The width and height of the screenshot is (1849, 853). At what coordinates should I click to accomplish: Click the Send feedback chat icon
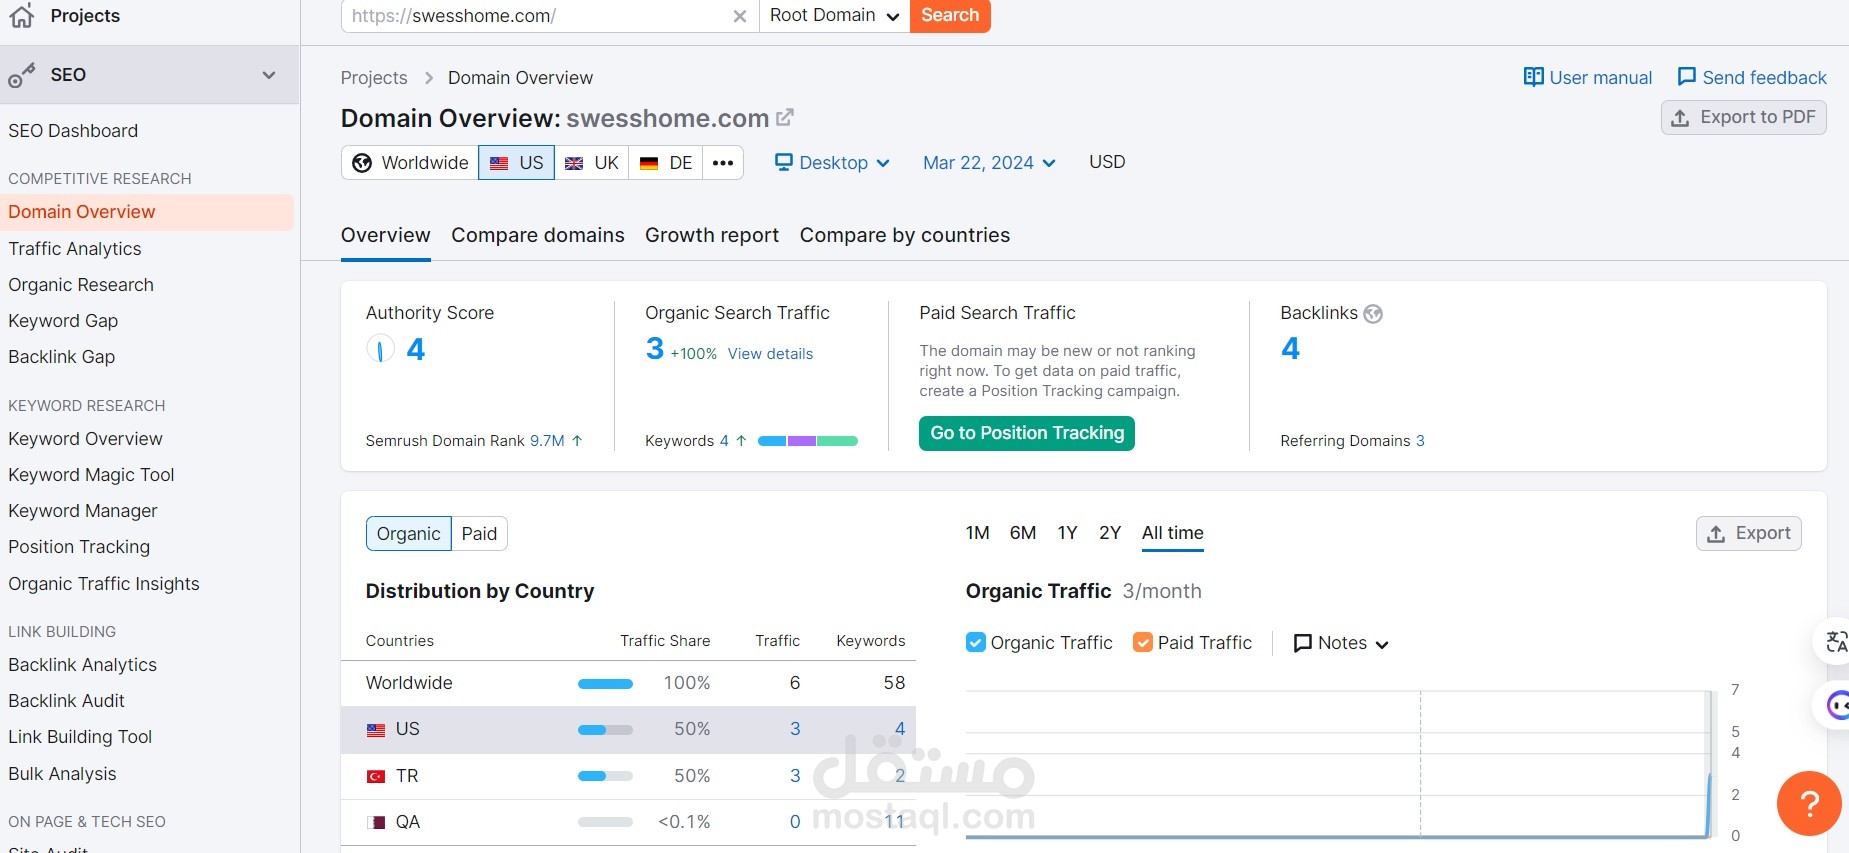[x=1686, y=77]
